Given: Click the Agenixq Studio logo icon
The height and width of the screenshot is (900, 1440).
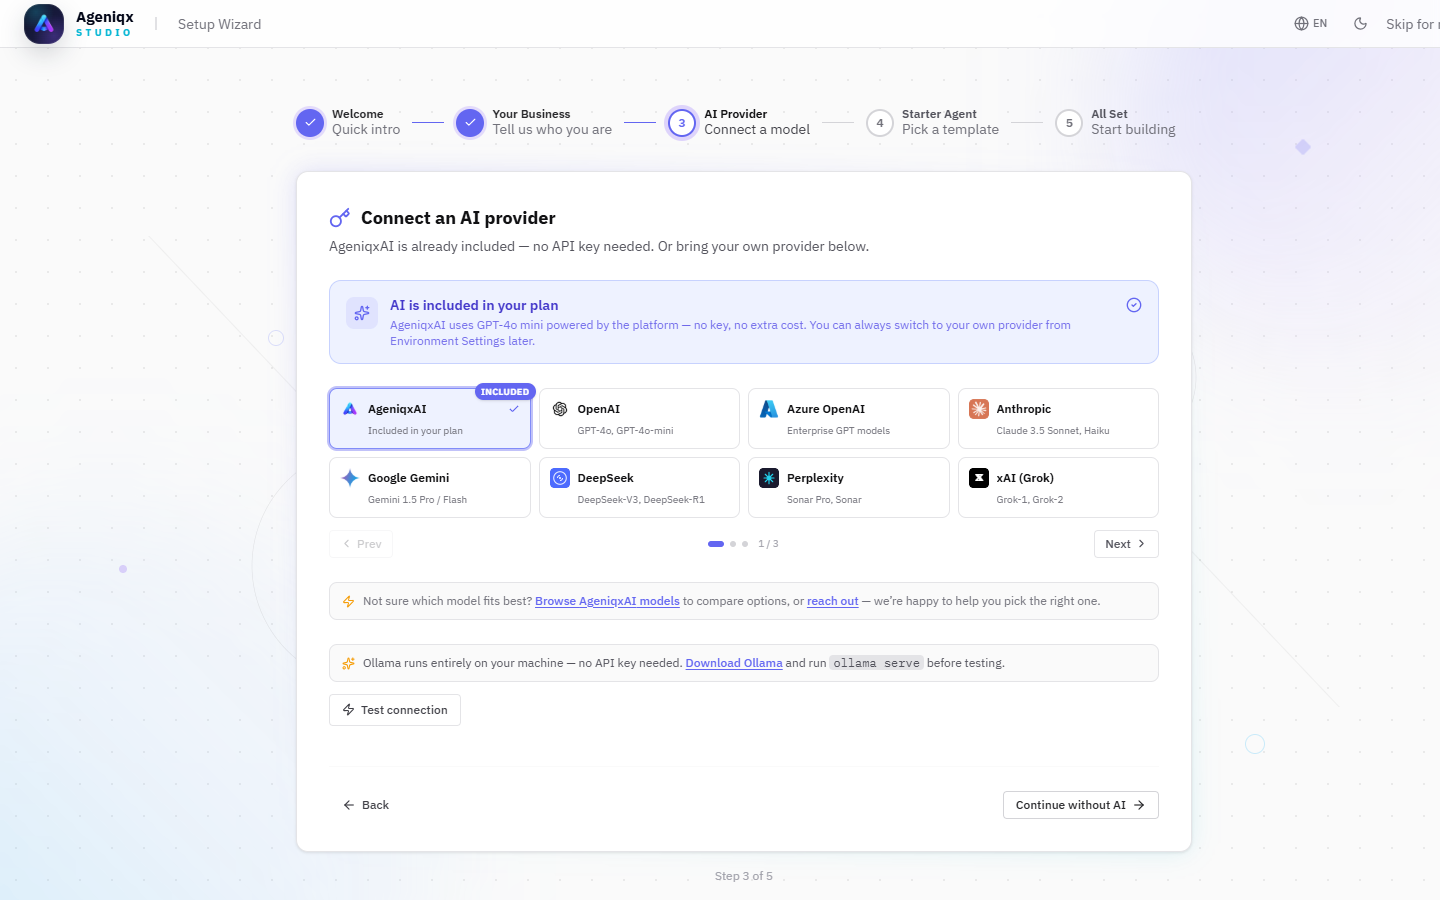Looking at the screenshot, I should (44, 24).
